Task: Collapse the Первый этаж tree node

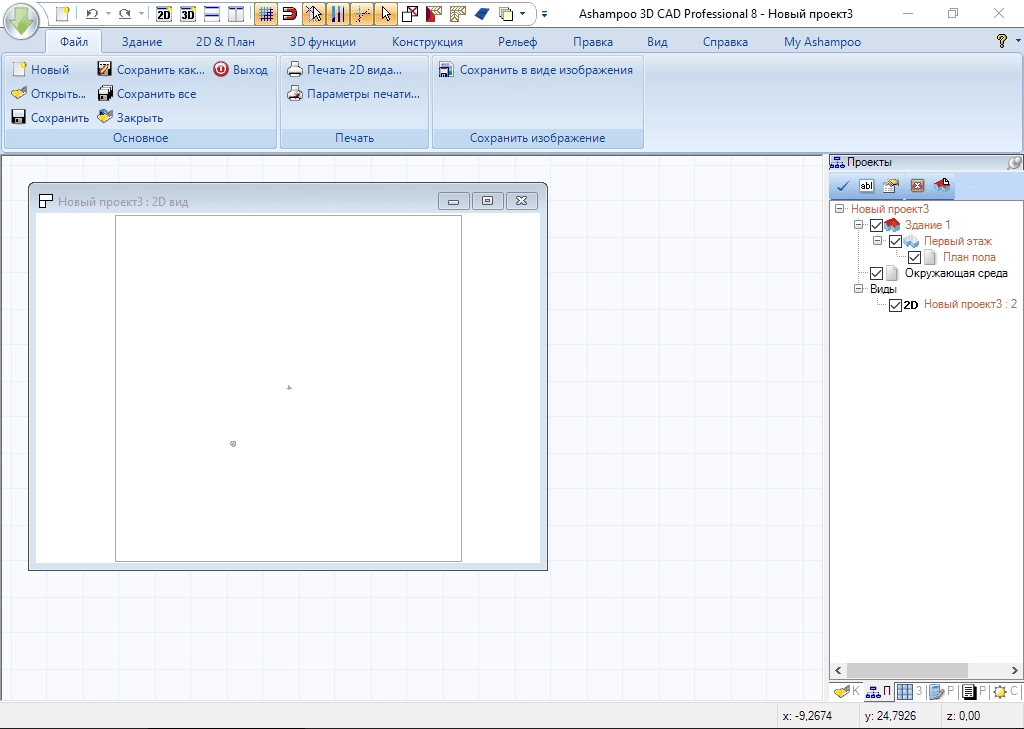Action: pyautogui.click(x=878, y=241)
